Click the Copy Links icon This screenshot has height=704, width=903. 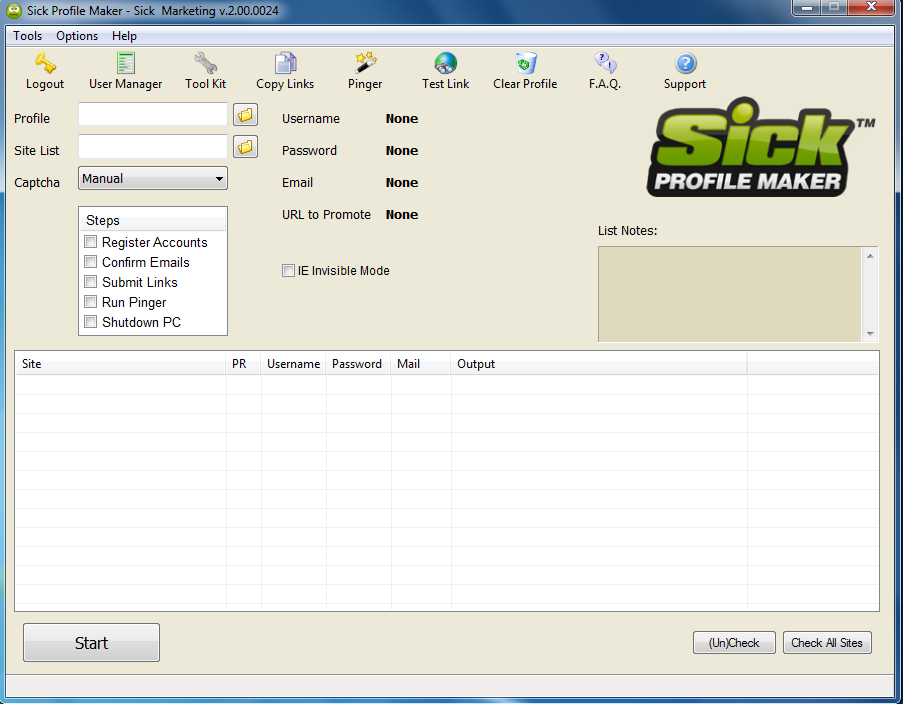[285, 63]
